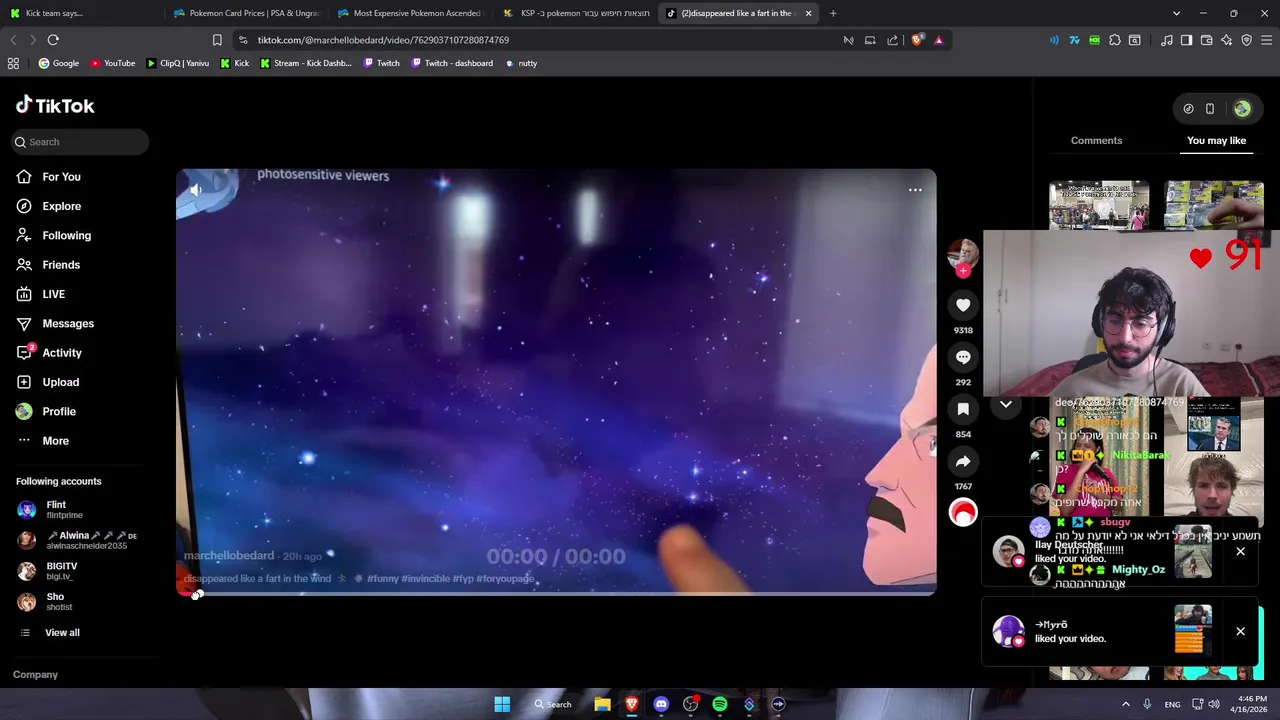Viewport: 1280px width, 720px height.
Task: Open the comments bubble icon
Action: click(x=963, y=357)
